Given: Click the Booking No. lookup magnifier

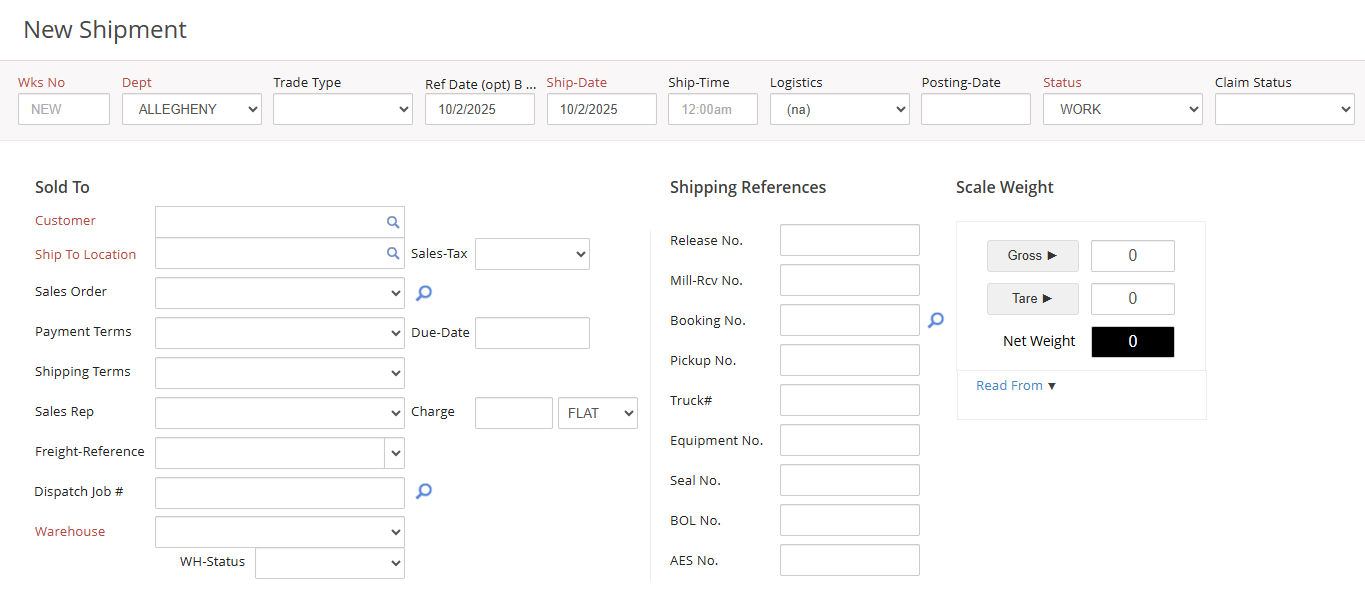Looking at the screenshot, I should [x=936, y=320].
